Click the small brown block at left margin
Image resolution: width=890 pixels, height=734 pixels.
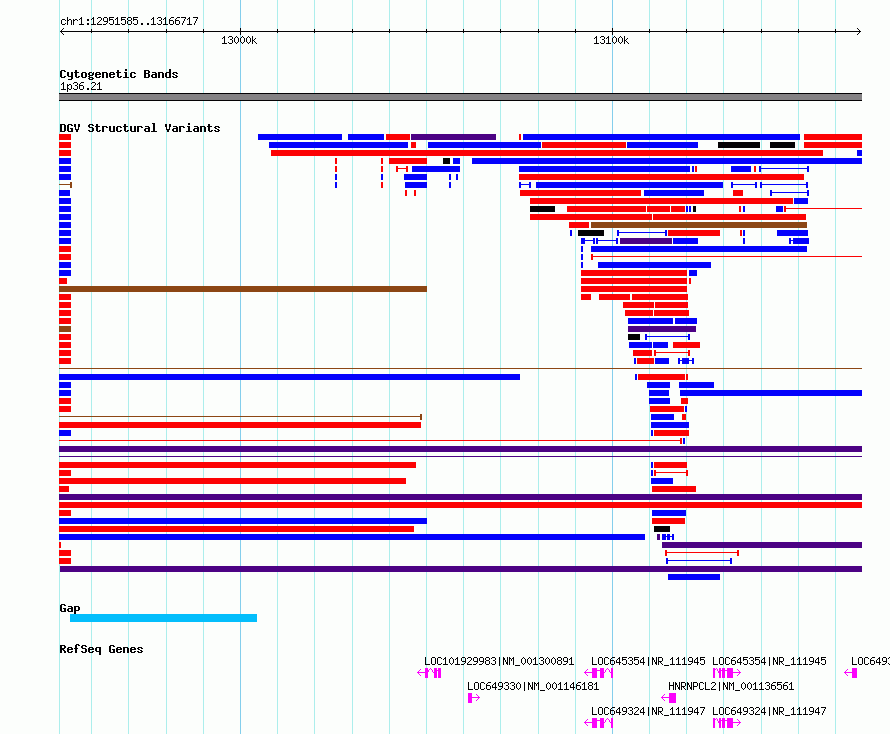click(65, 329)
